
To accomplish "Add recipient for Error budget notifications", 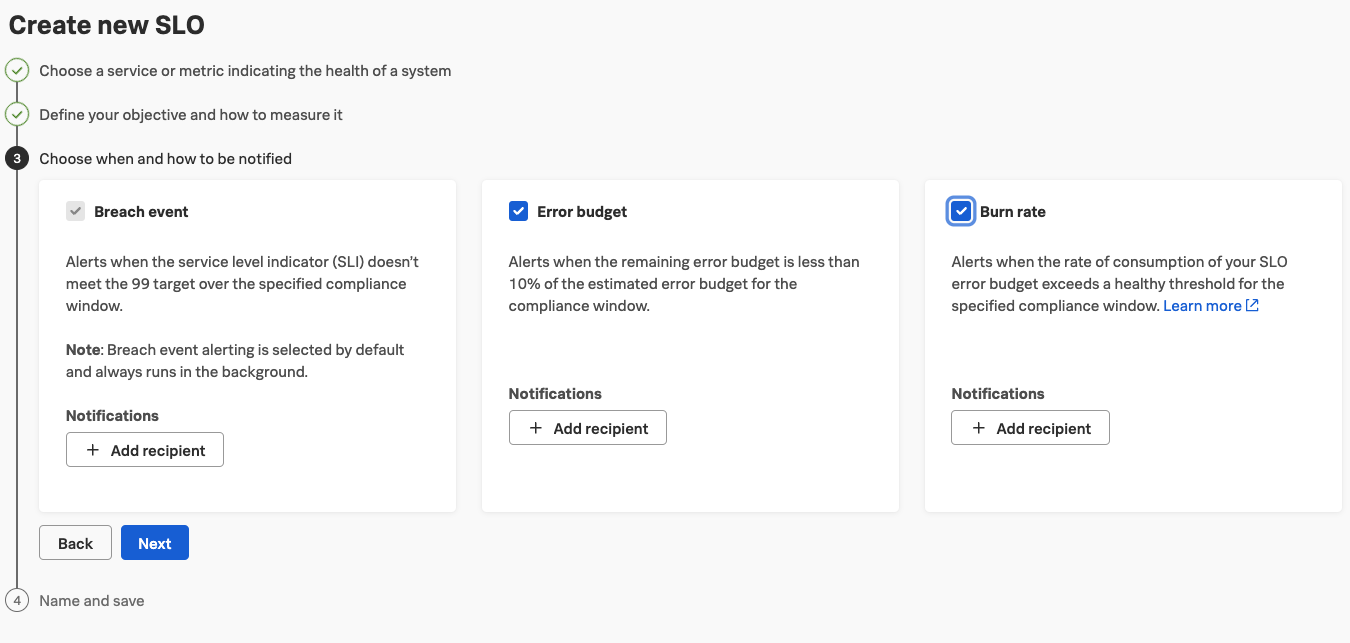I will (588, 428).
